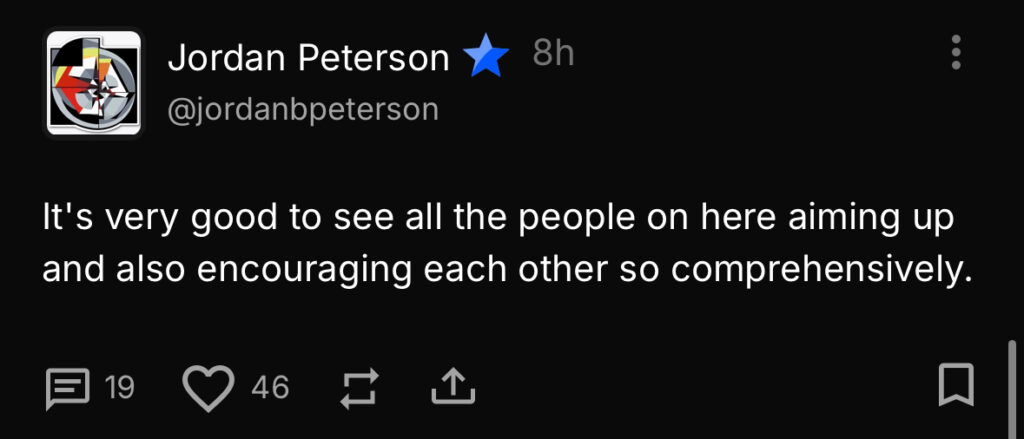Like the post with the heart icon
The image size is (1024, 439).
209,387
